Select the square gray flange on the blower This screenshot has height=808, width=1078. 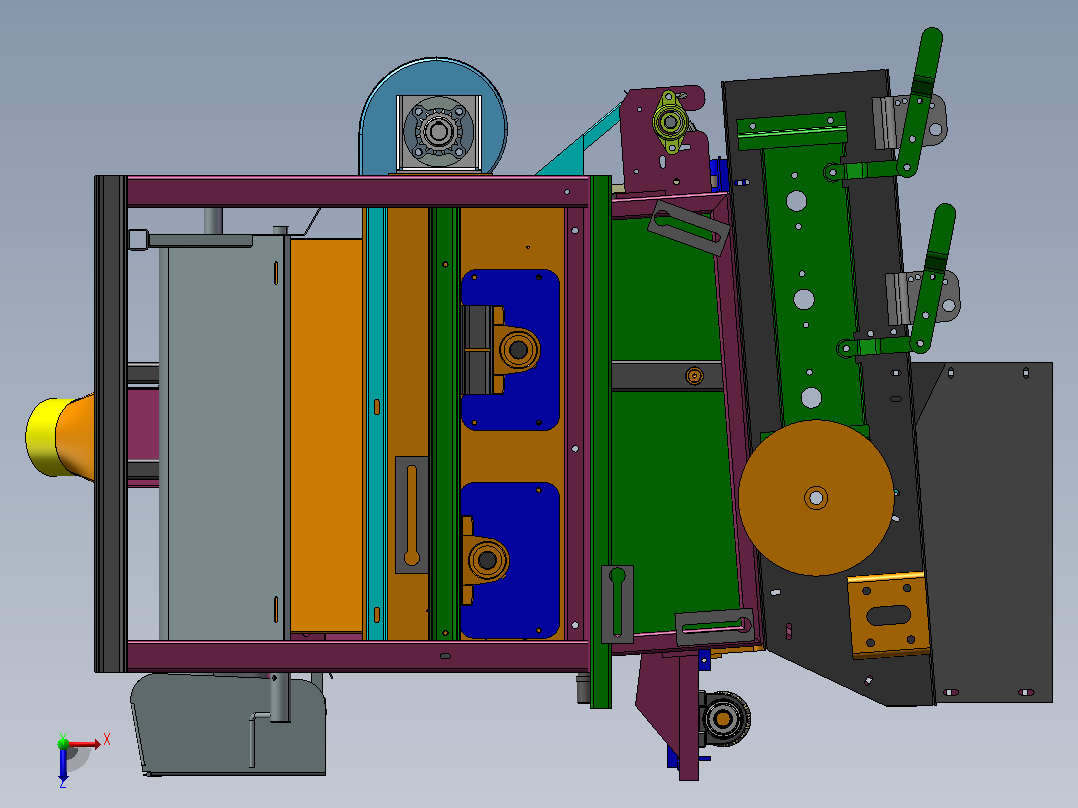pyautogui.click(x=439, y=133)
